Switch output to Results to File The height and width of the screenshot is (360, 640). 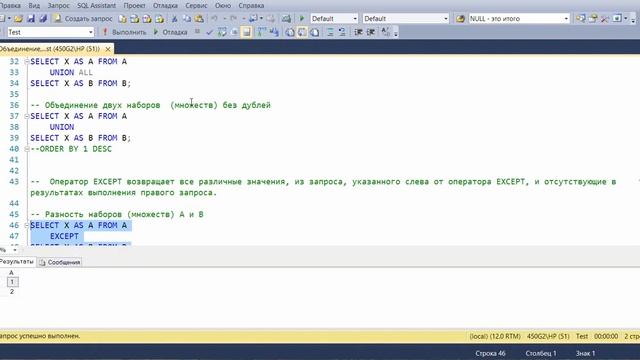(x=315, y=32)
